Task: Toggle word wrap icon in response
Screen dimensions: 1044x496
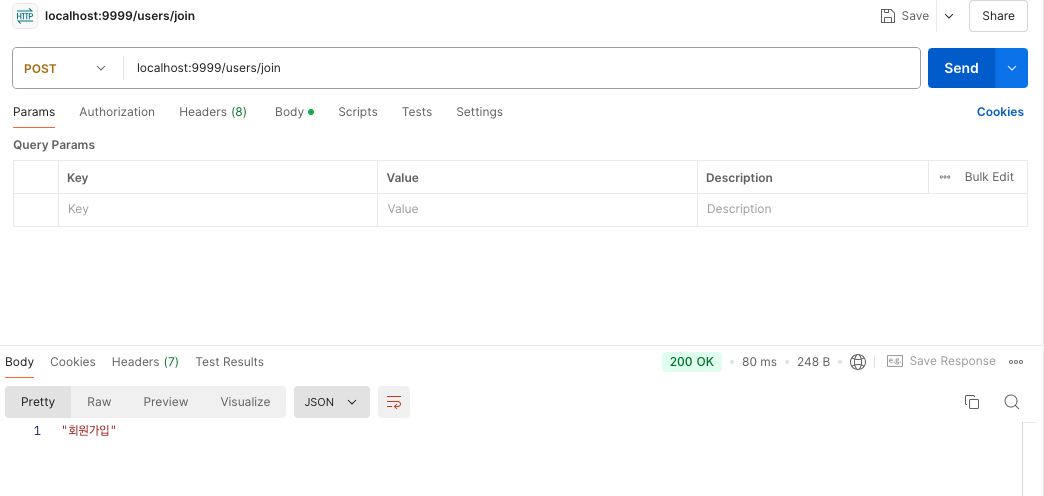Action: 393,402
